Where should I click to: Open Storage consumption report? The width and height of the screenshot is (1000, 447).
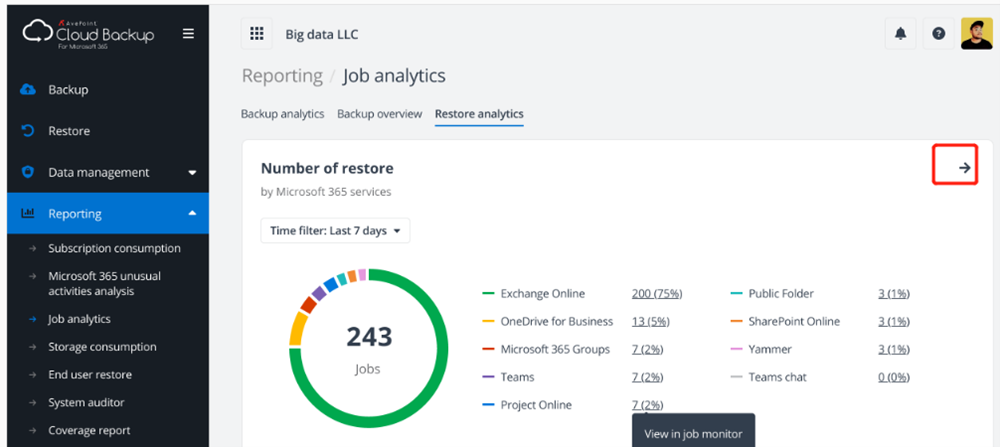point(102,347)
